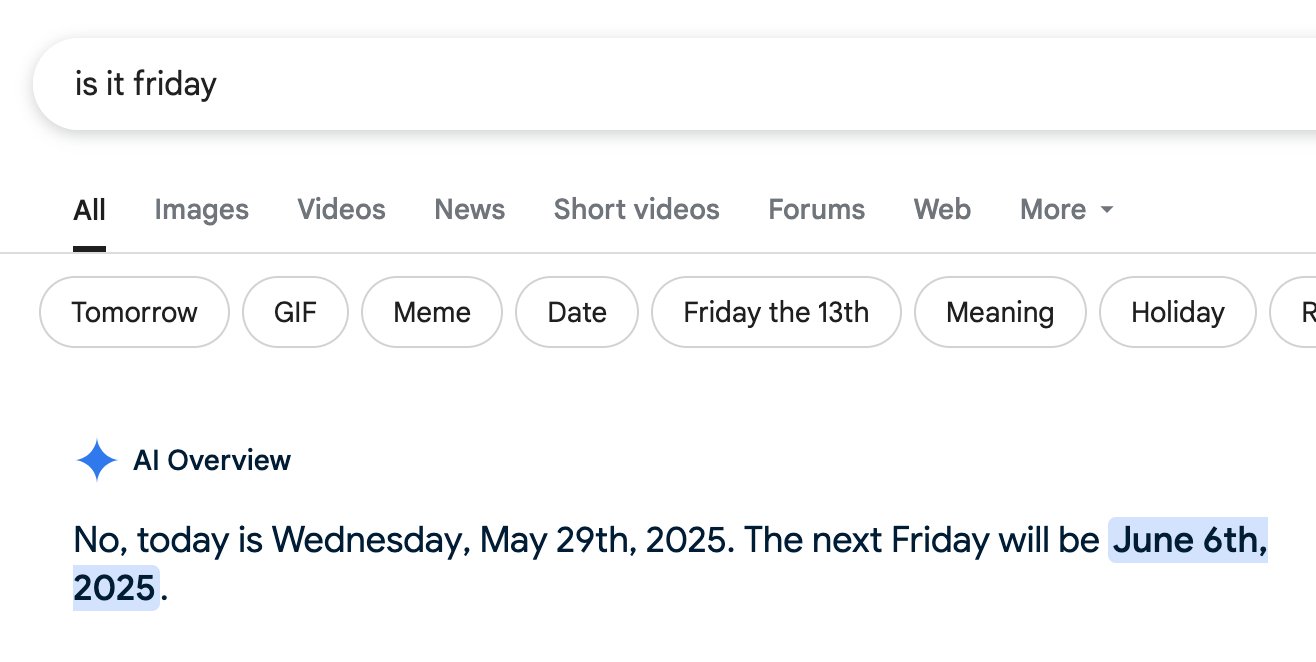
Task: Switch to the Images tab
Action: 201,210
